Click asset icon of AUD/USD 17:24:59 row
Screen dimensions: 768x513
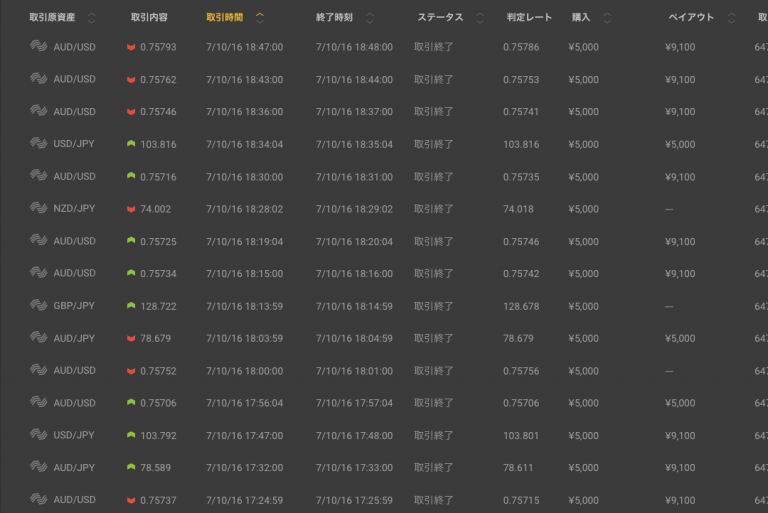(39, 499)
